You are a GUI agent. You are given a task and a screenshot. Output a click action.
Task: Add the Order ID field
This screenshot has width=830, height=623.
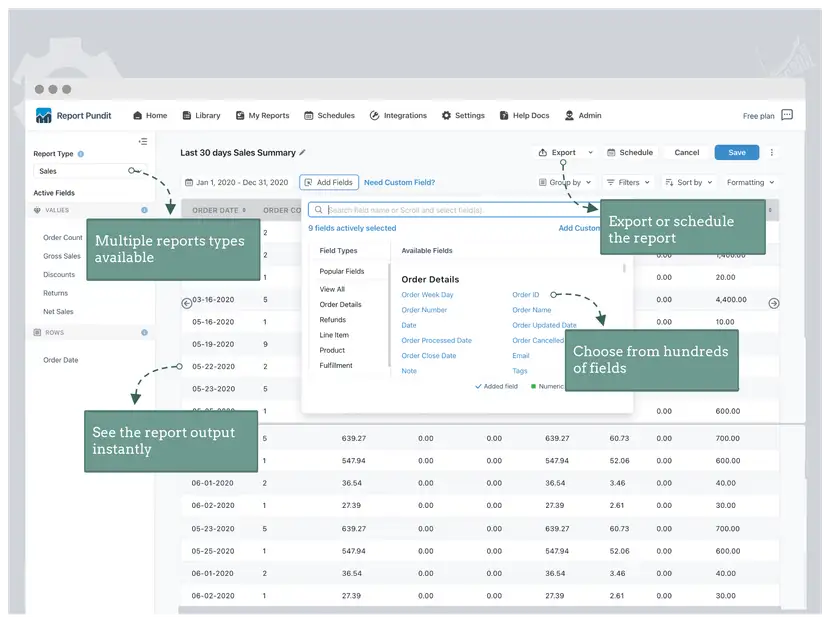point(526,295)
